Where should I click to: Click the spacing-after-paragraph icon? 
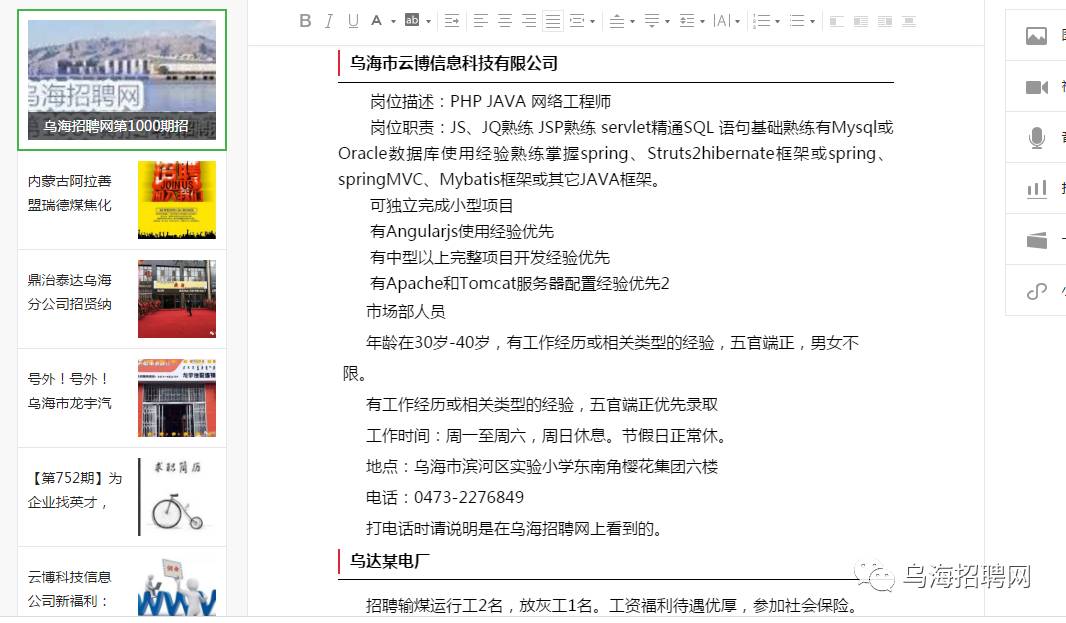point(651,21)
